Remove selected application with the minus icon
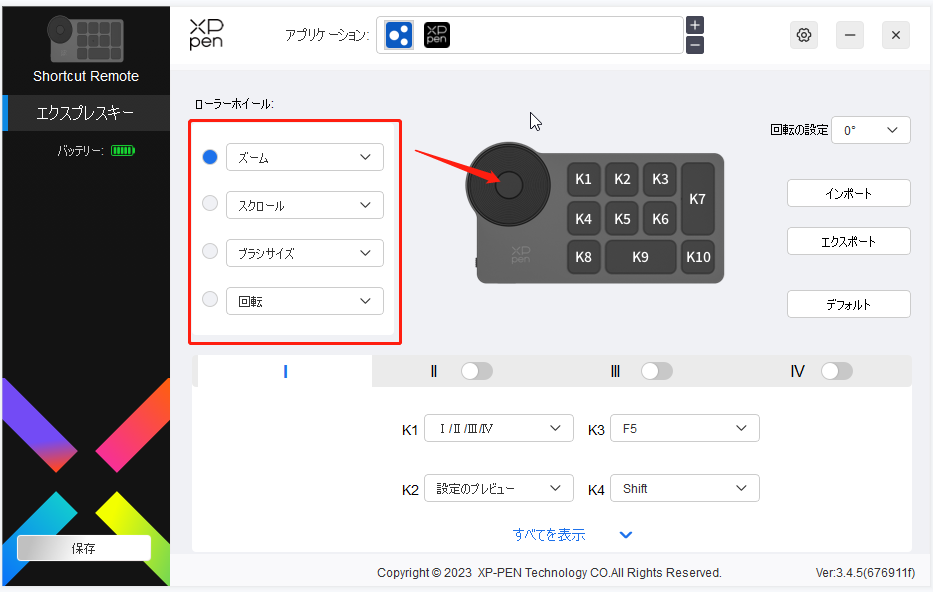The image size is (933, 592). (694, 45)
